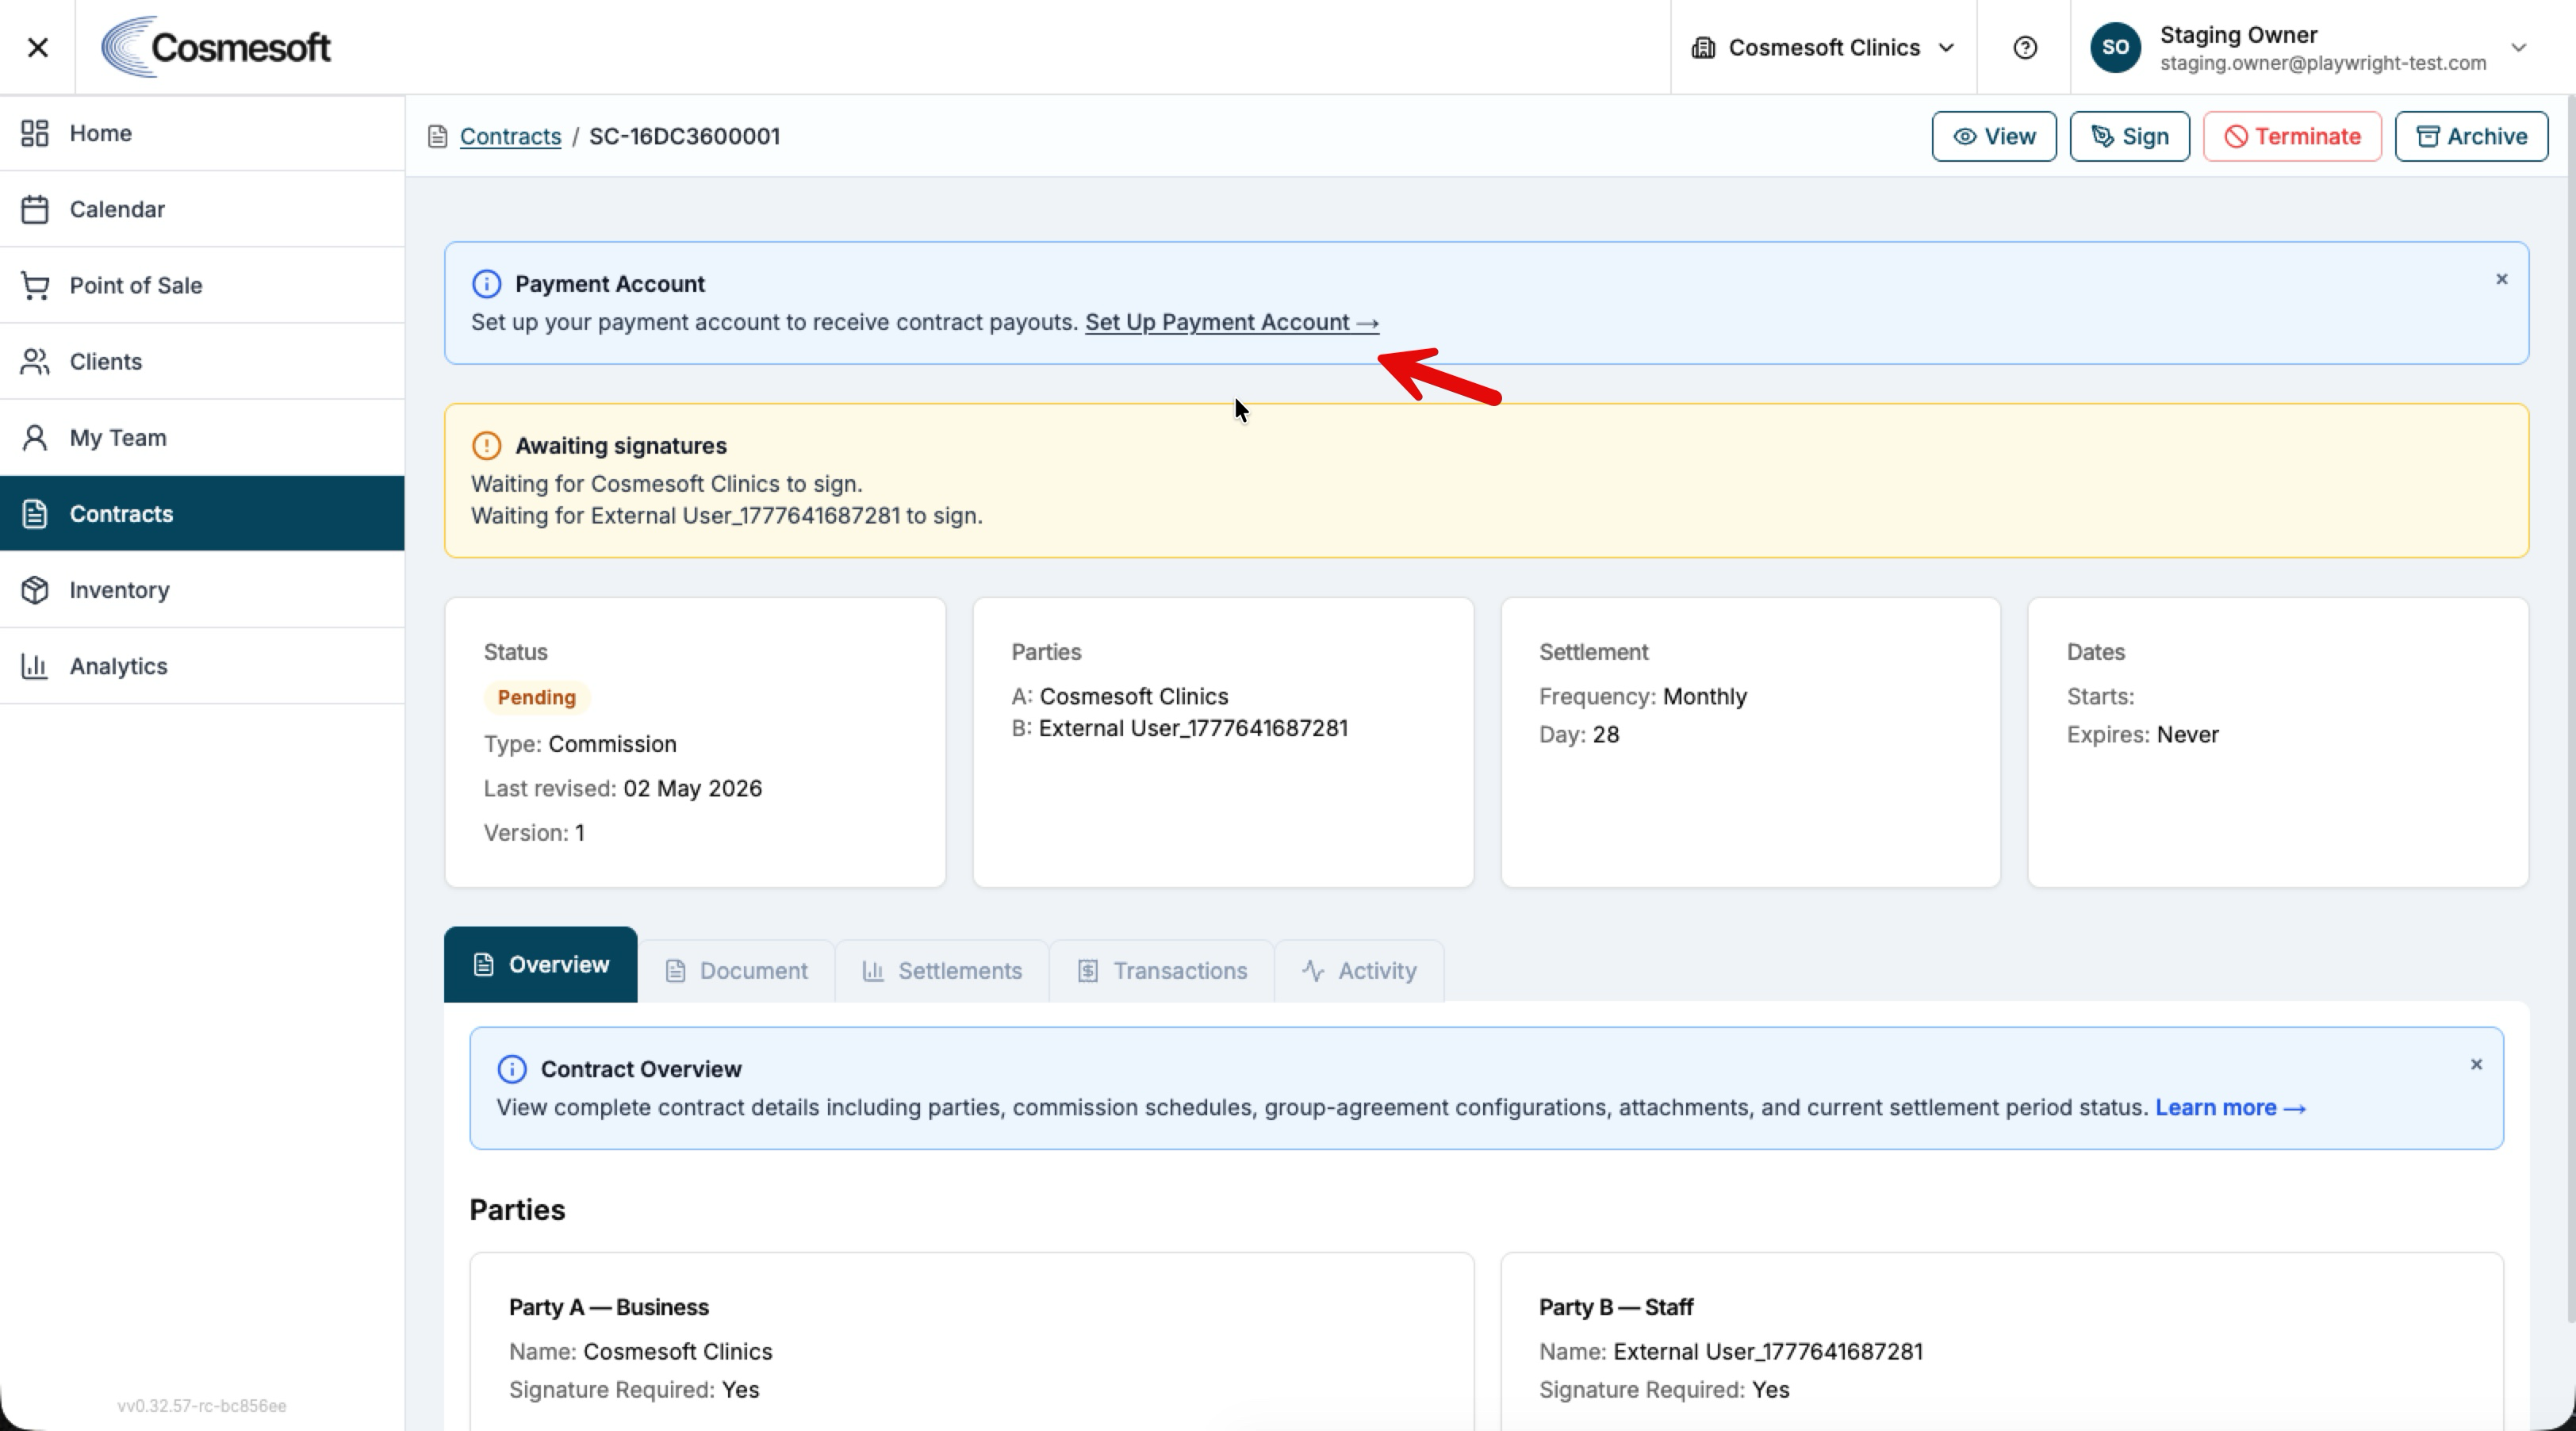Dismiss the Contract Overview info banner
Viewport: 2576px width, 1431px height.
click(2476, 1064)
